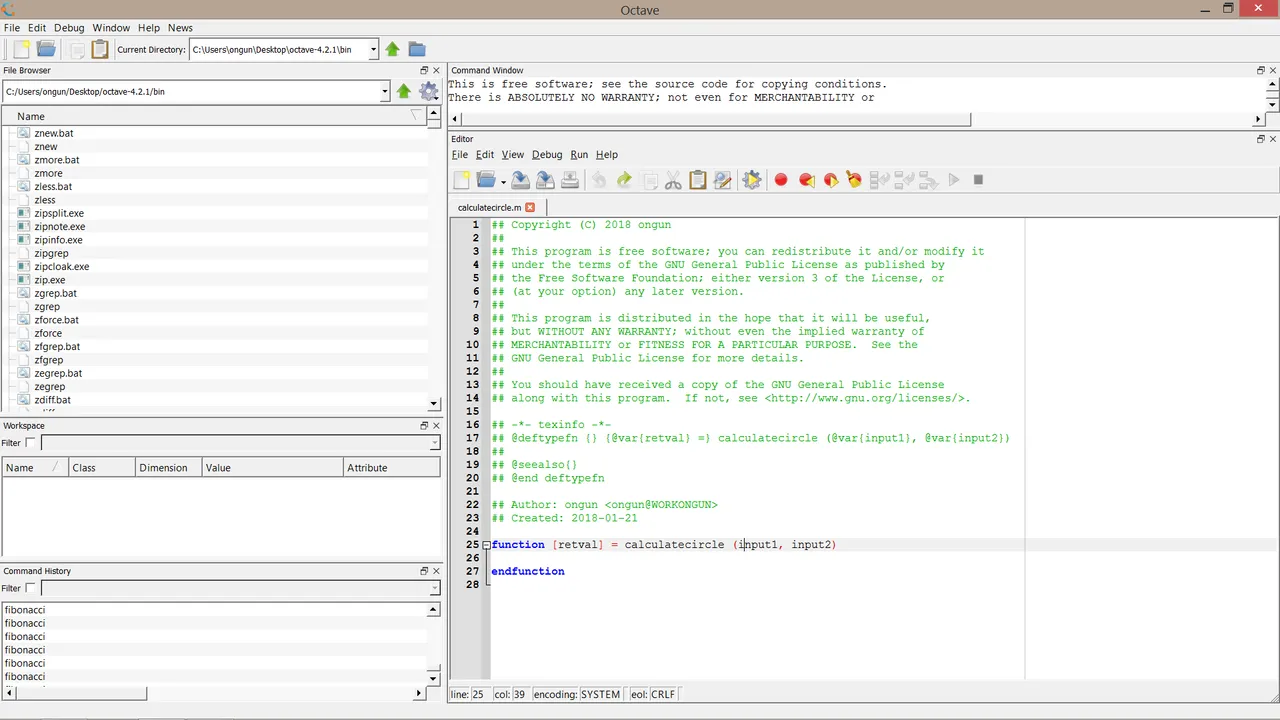This screenshot has height=720, width=1280.
Task: Open the Command History filter dropdown
Action: tap(434, 588)
